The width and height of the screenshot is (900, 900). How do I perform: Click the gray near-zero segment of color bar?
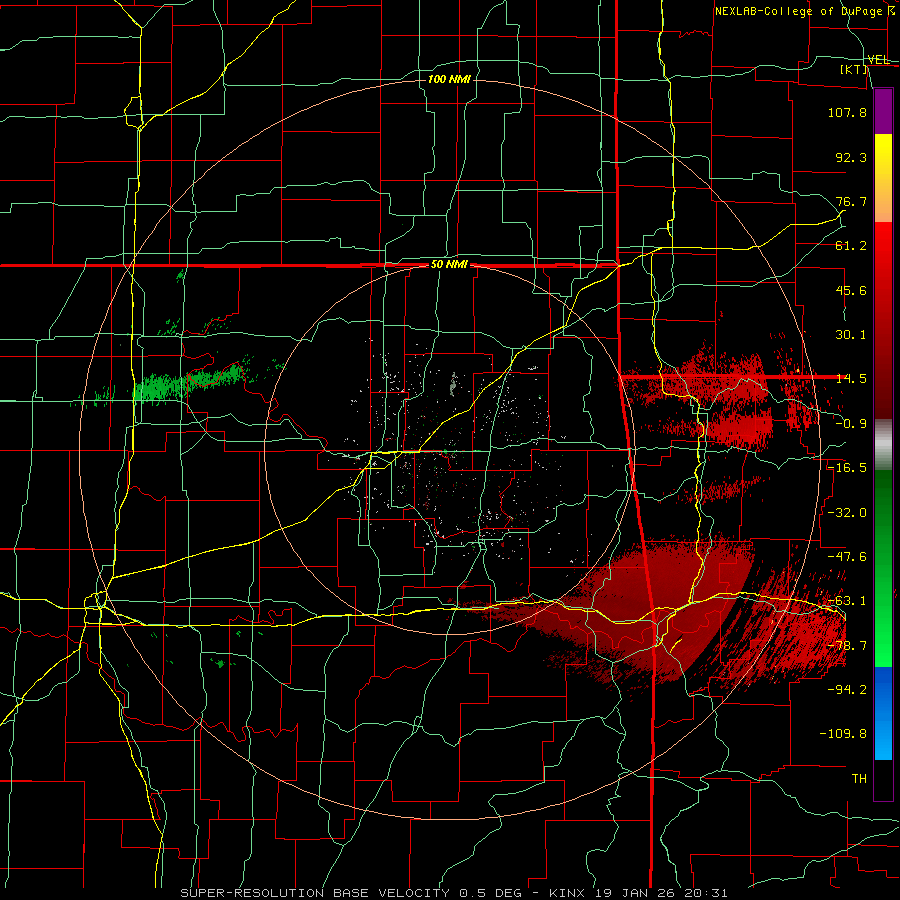[x=883, y=445]
